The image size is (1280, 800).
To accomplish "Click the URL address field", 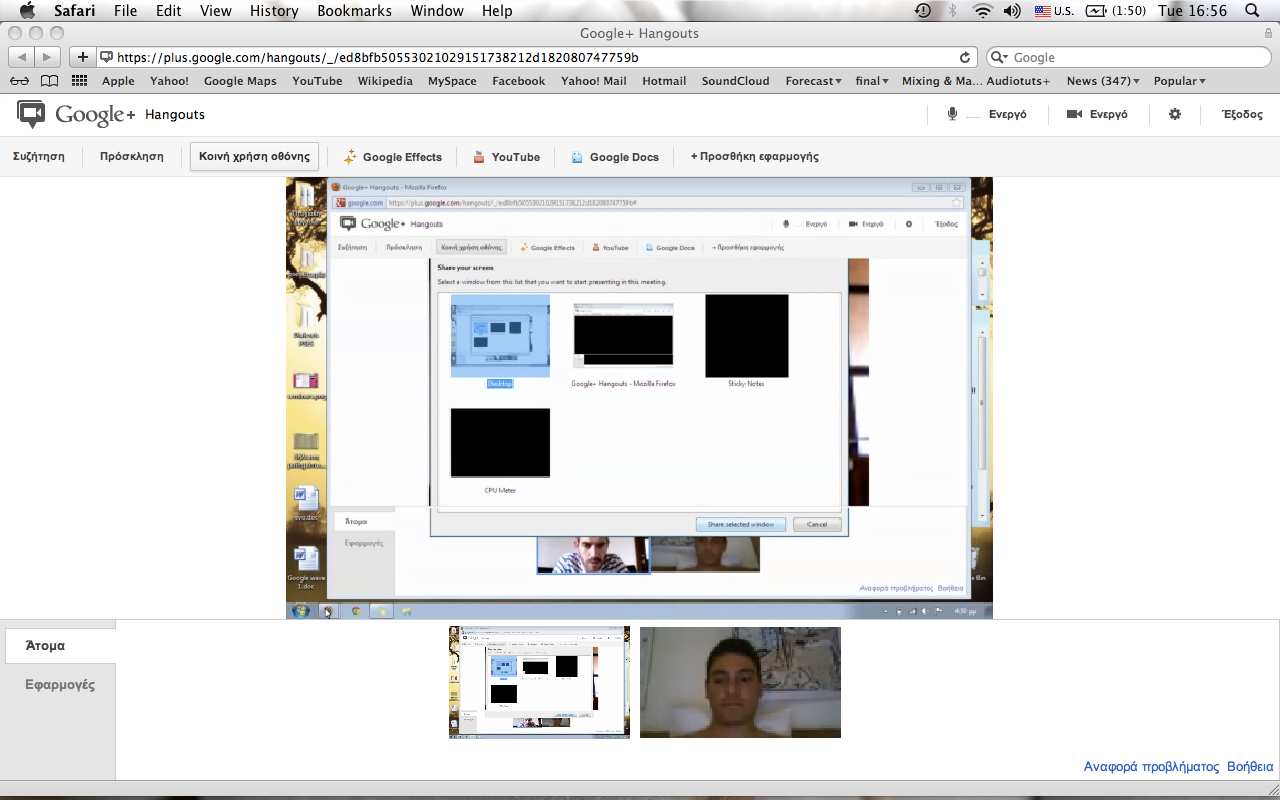I will [x=539, y=57].
